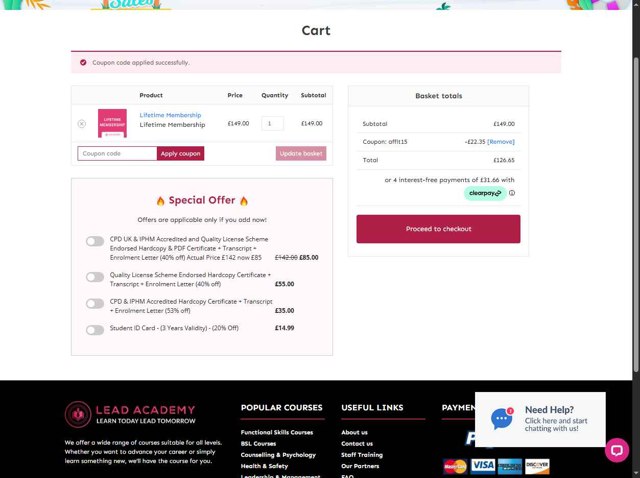Enable the Student ID Card offer

95,330
